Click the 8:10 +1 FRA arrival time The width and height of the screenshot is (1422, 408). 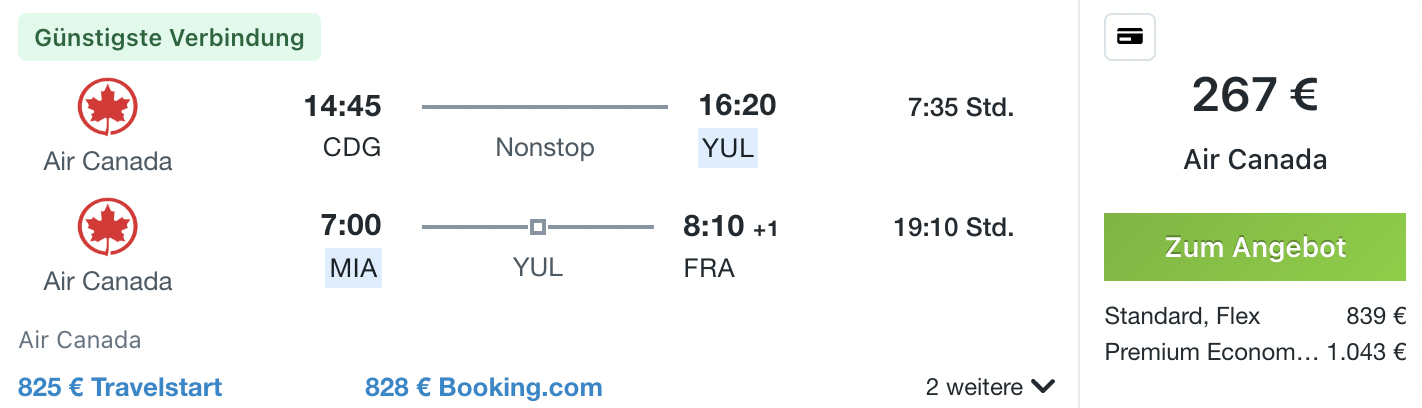pos(730,226)
